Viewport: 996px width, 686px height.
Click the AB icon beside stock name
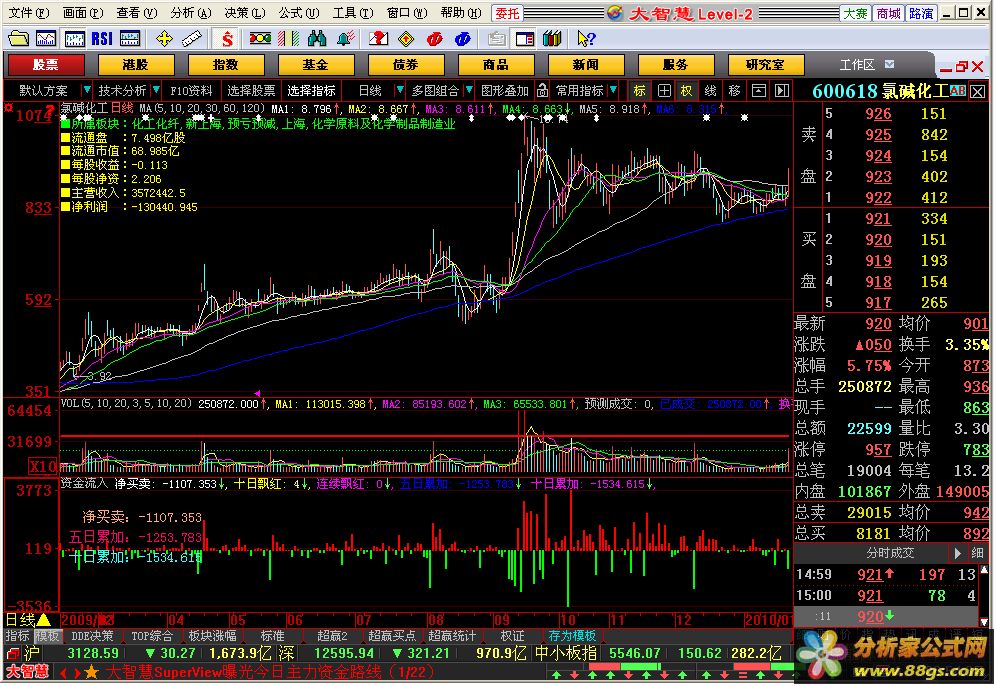(x=958, y=91)
